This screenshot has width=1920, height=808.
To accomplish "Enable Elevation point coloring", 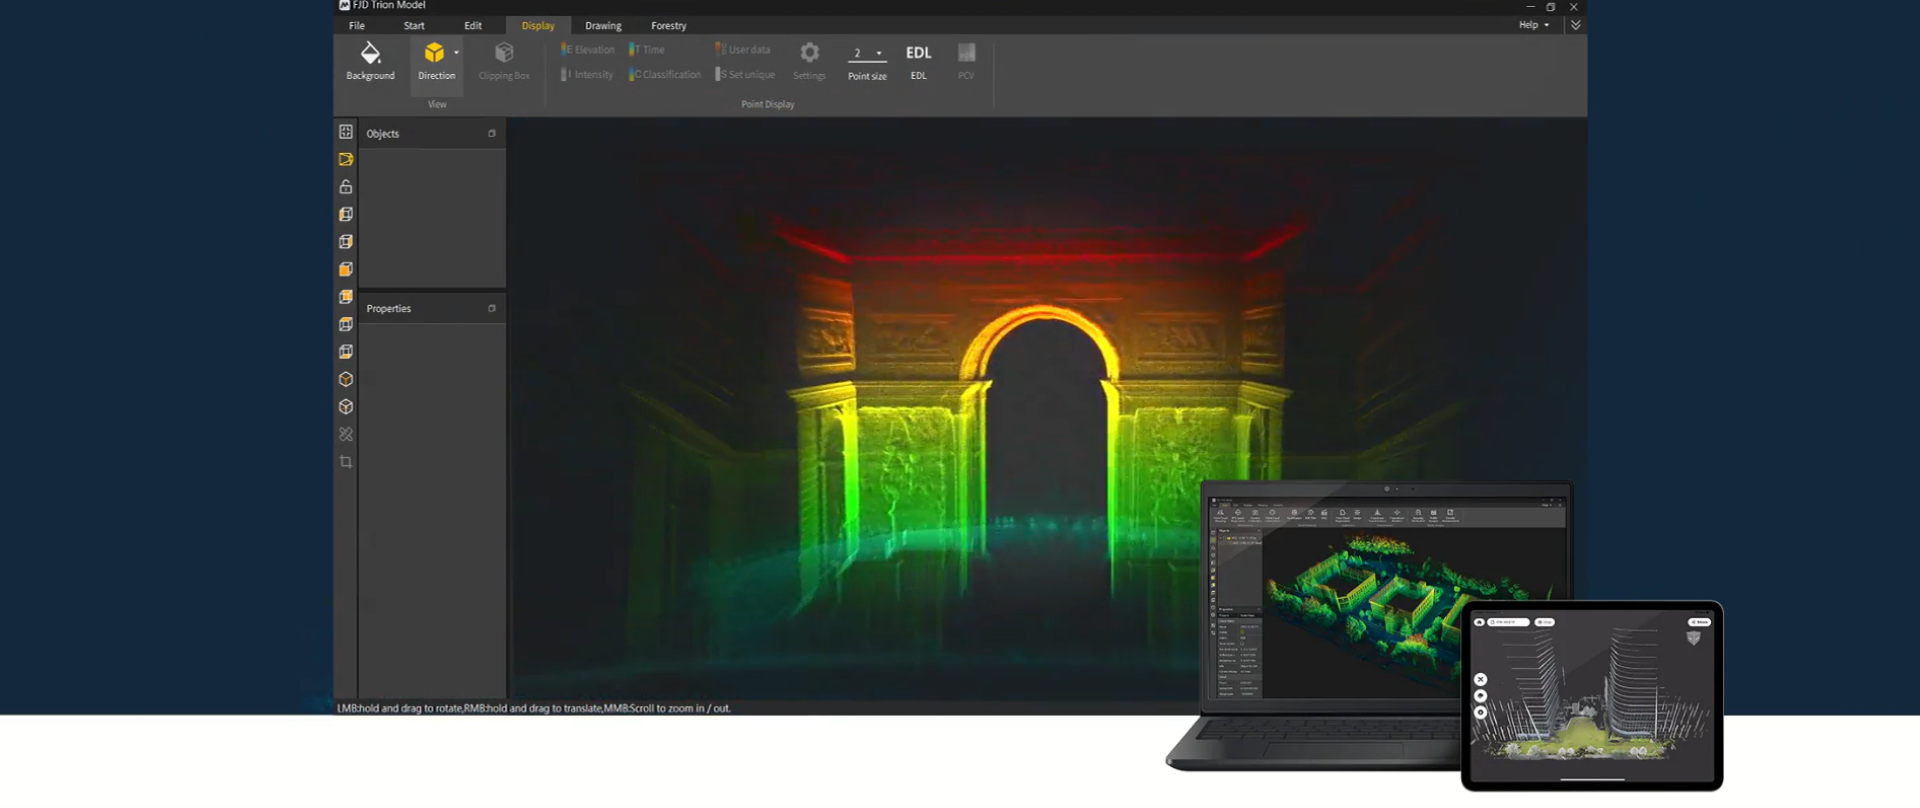I will click(588, 49).
